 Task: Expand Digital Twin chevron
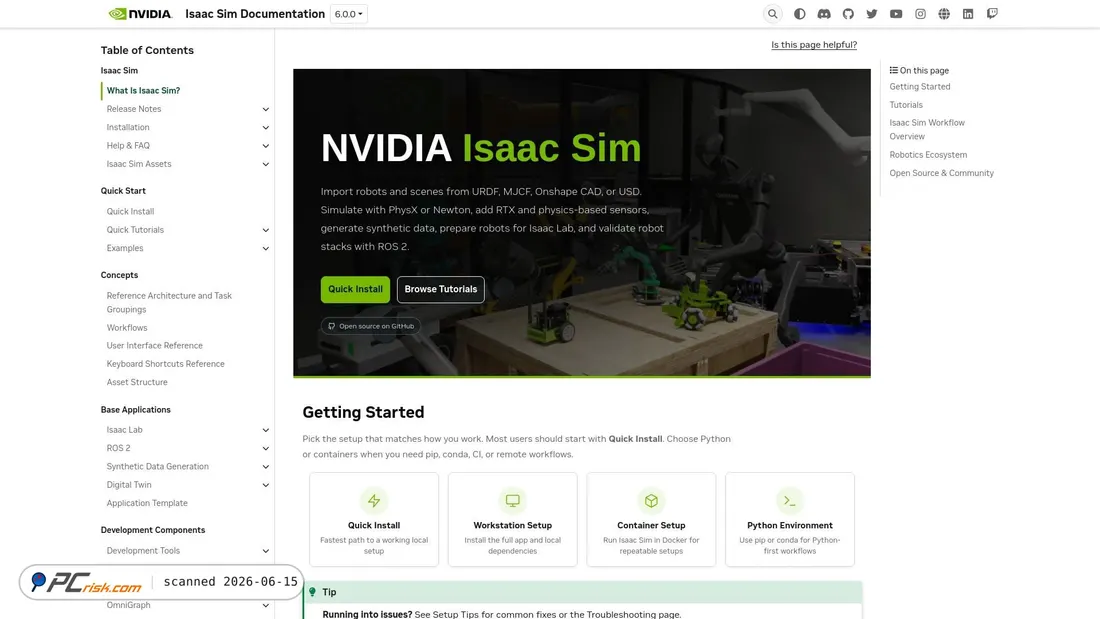pos(266,484)
